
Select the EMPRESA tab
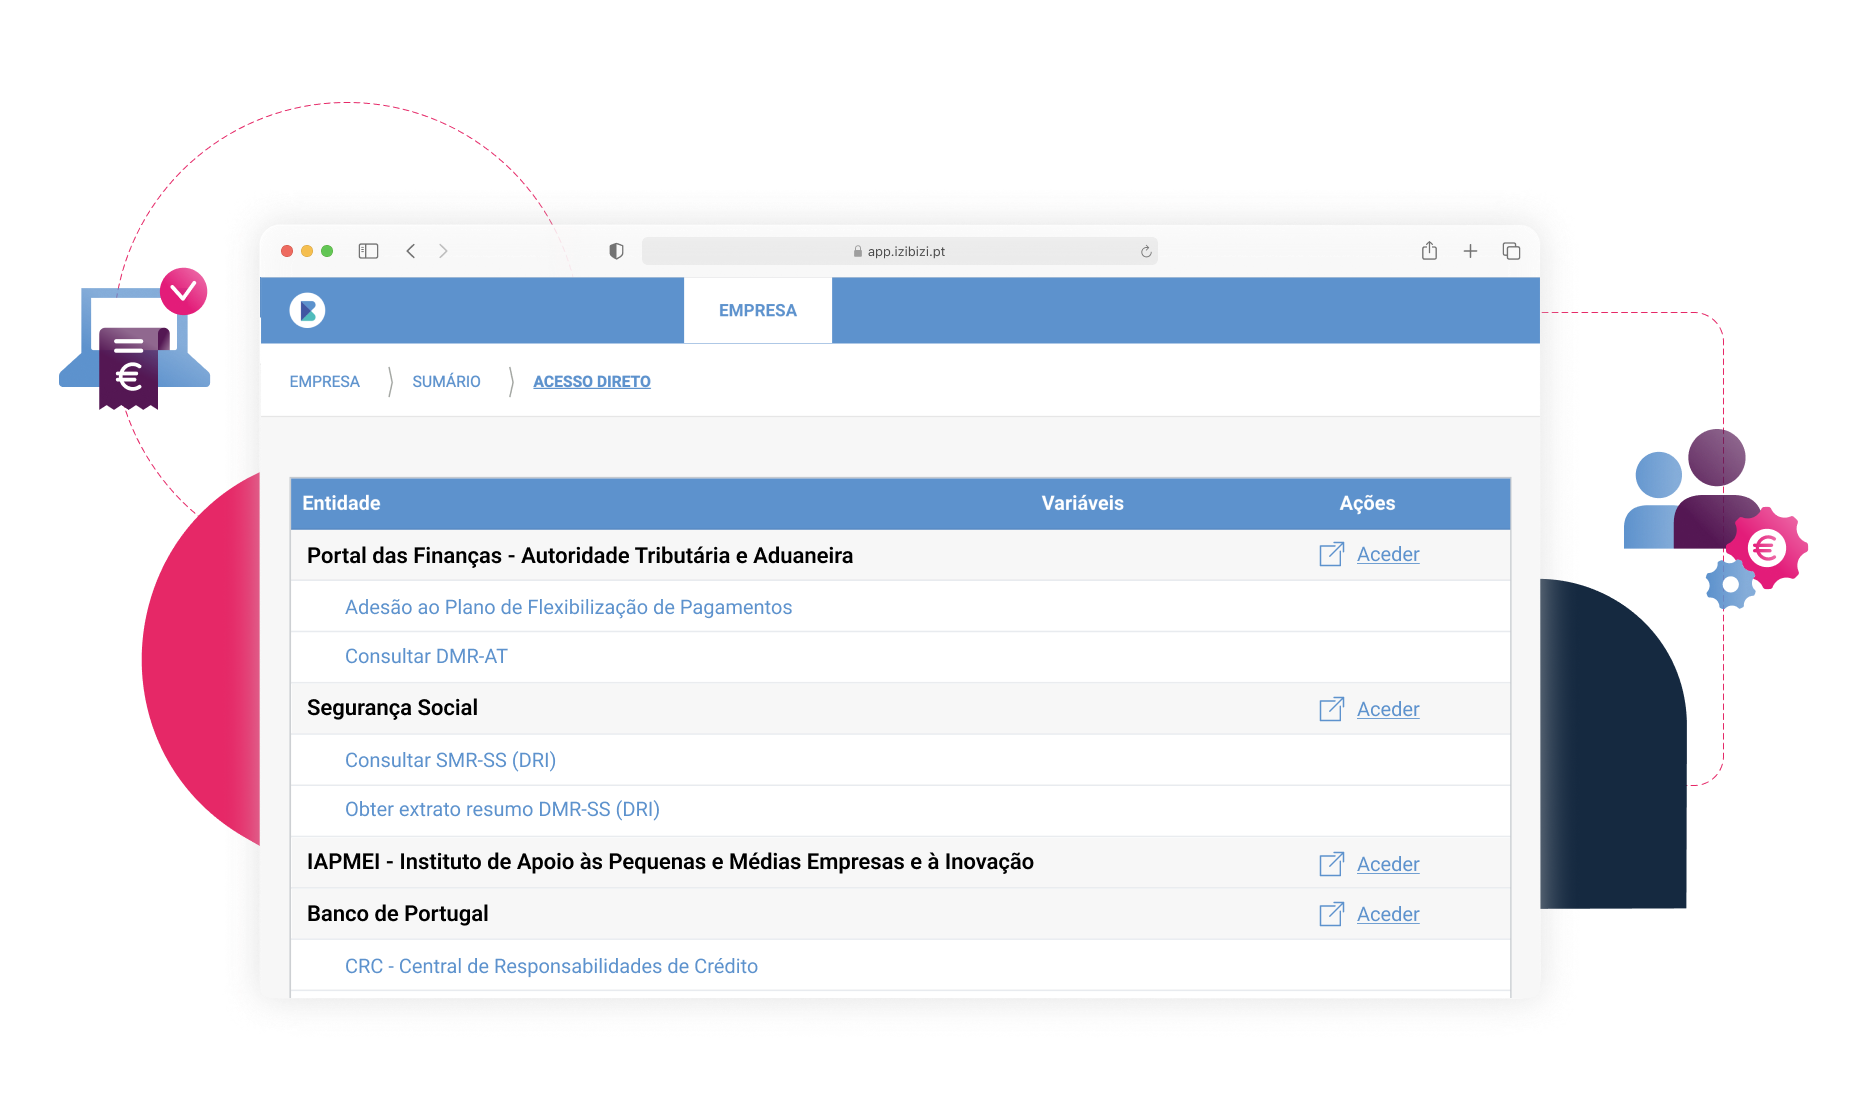tap(757, 310)
